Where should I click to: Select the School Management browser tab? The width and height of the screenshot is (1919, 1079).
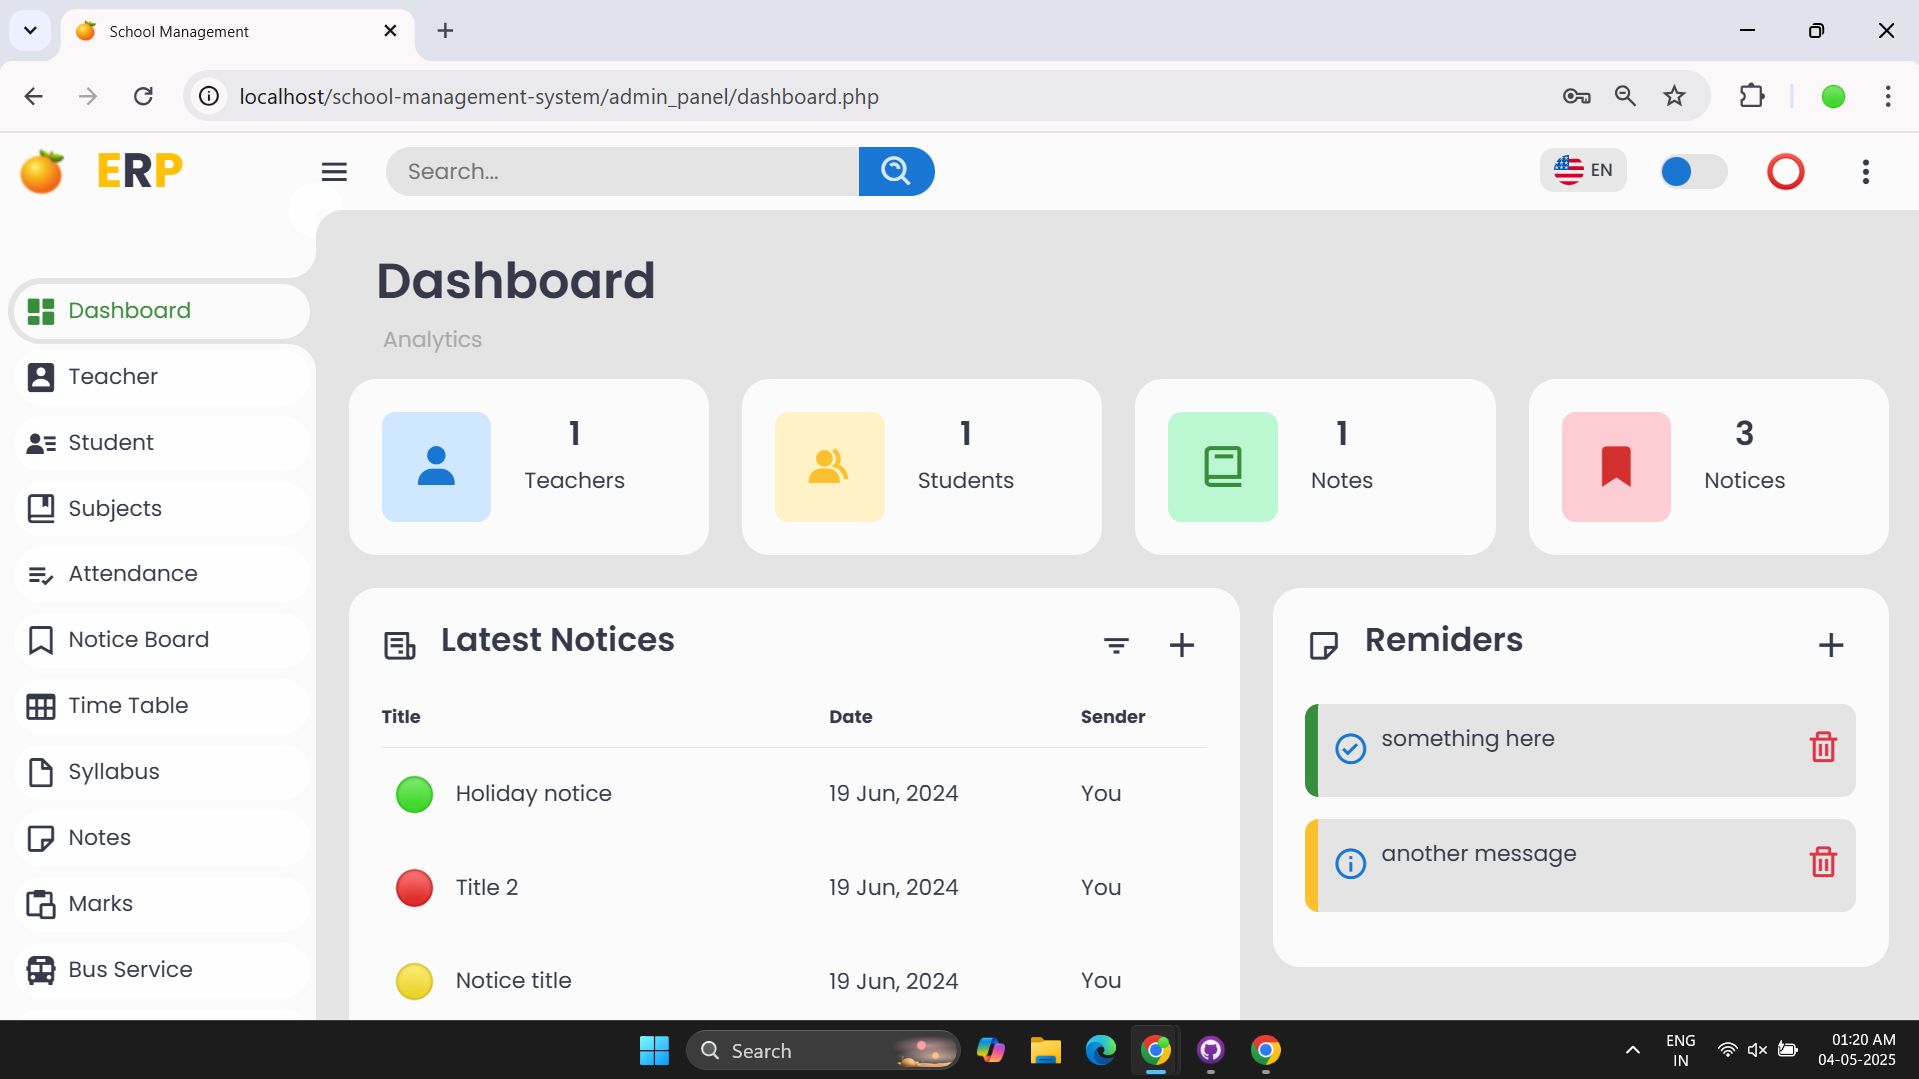236,31
